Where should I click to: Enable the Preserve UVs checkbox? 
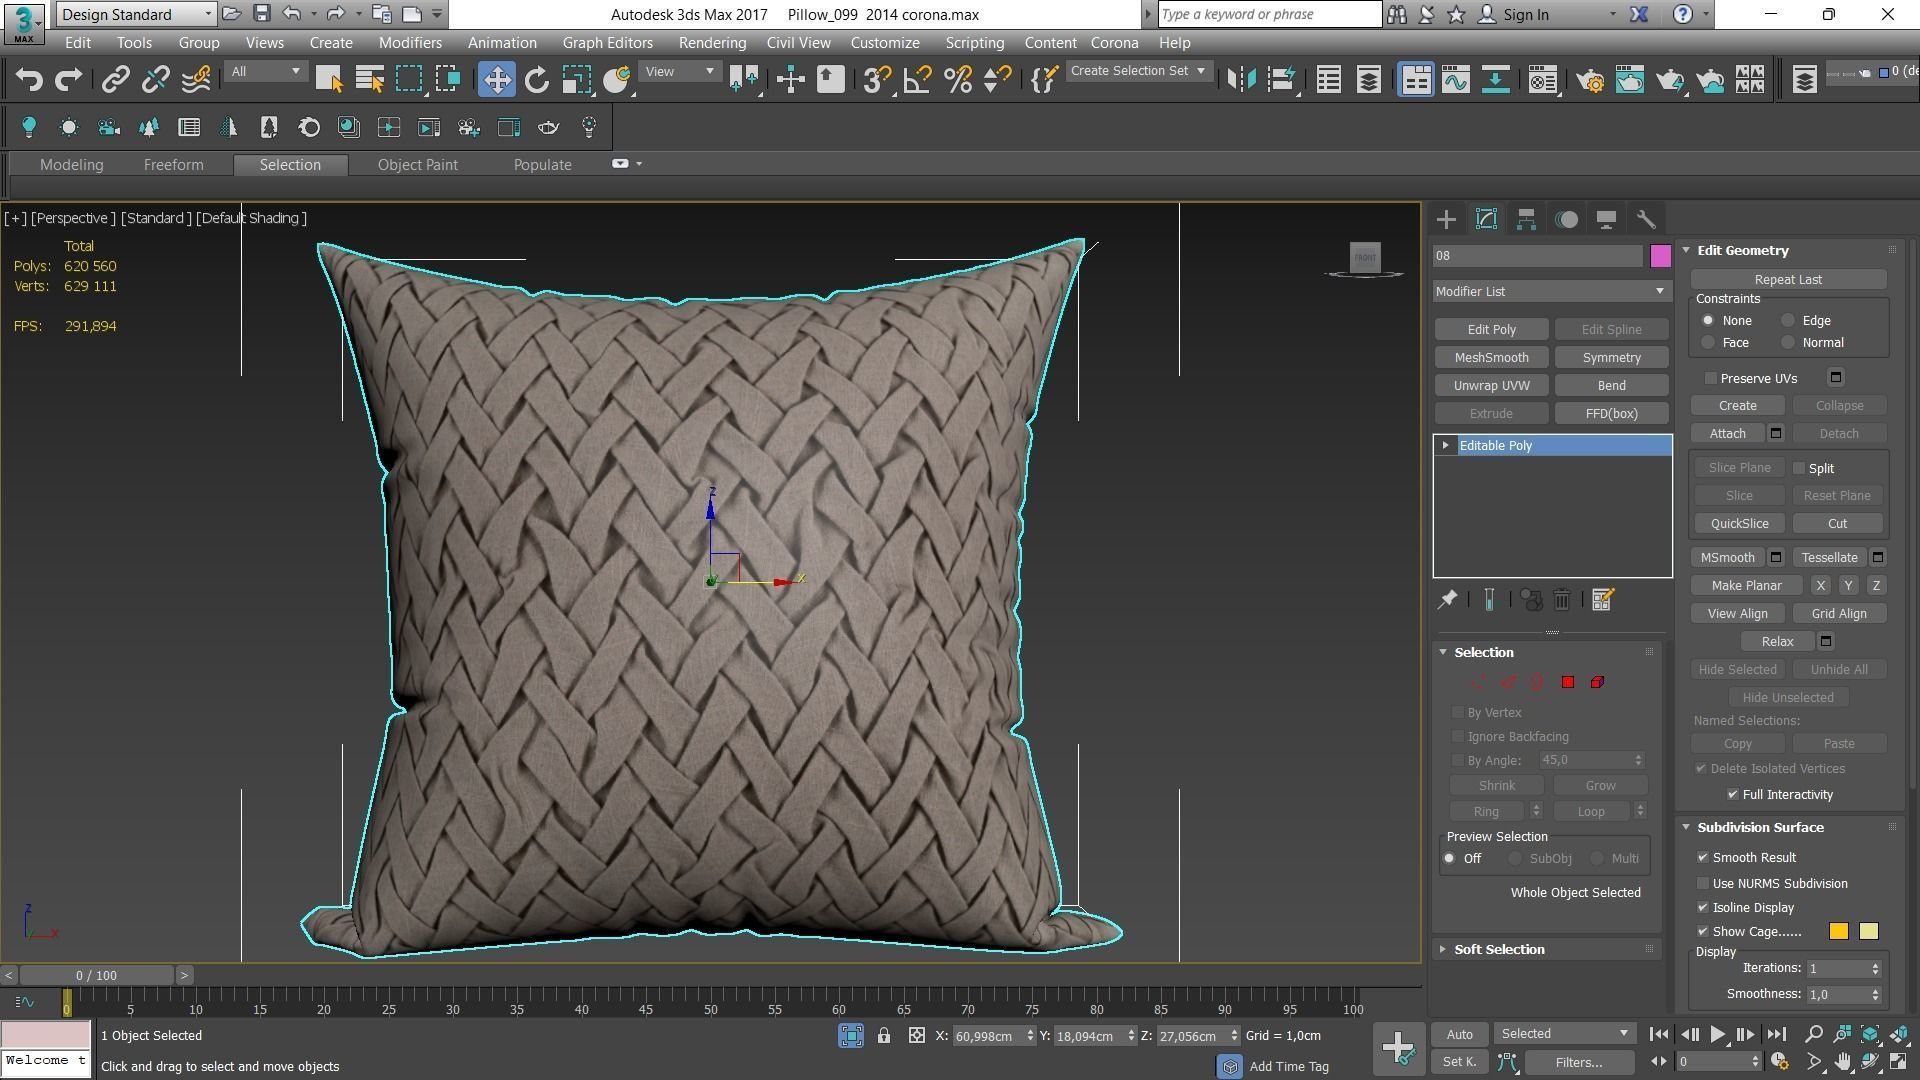(1711, 378)
